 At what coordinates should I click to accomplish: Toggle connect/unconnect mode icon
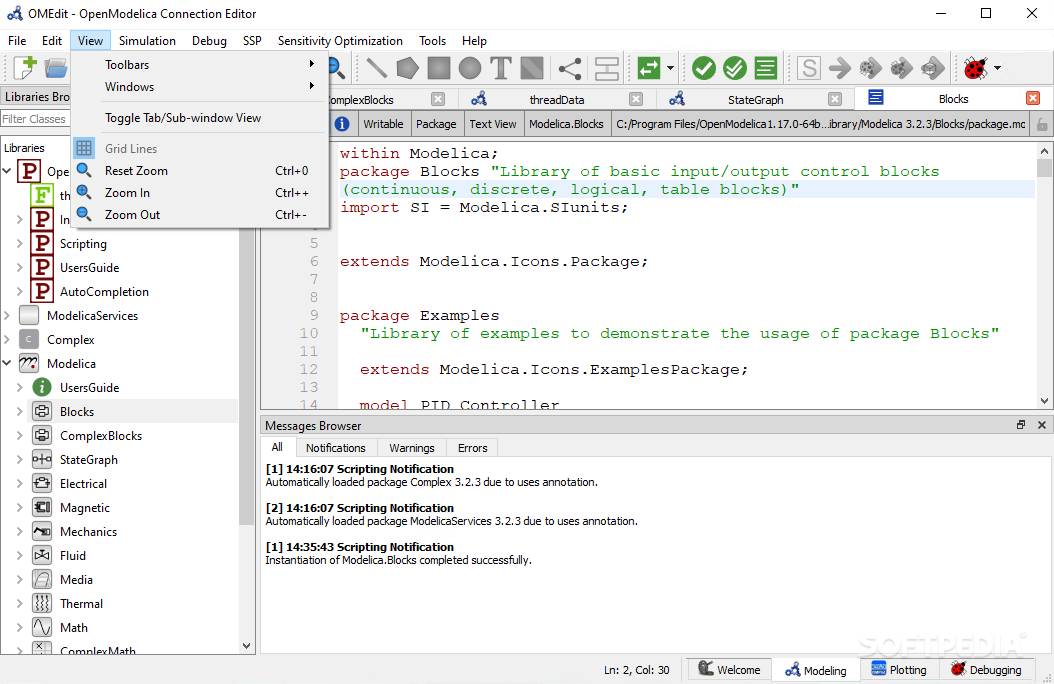(570, 68)
